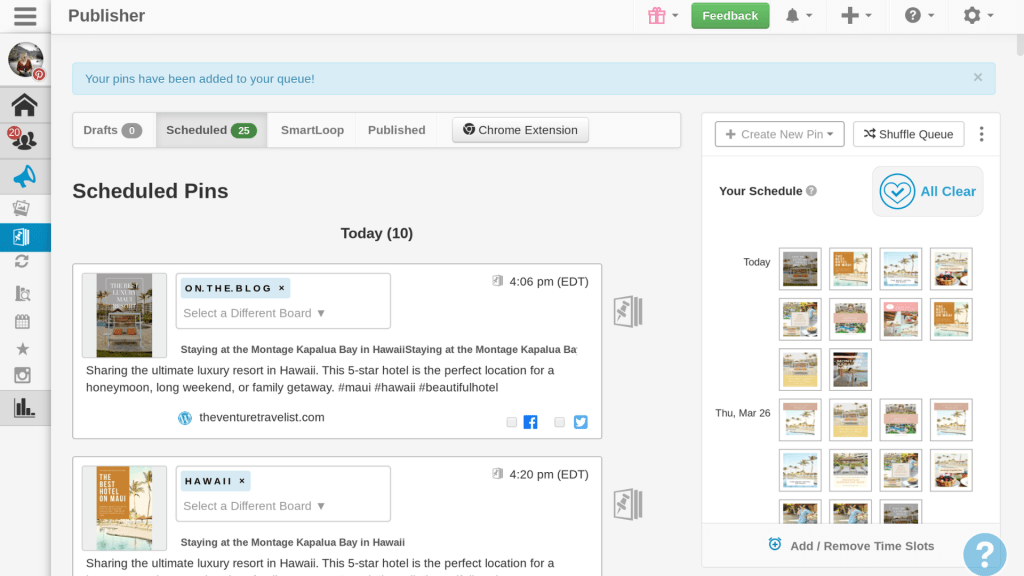Open Instagram section in the sidebar
The height and width of the screenshot is (576, 1024).
click(x=22, y=375)
